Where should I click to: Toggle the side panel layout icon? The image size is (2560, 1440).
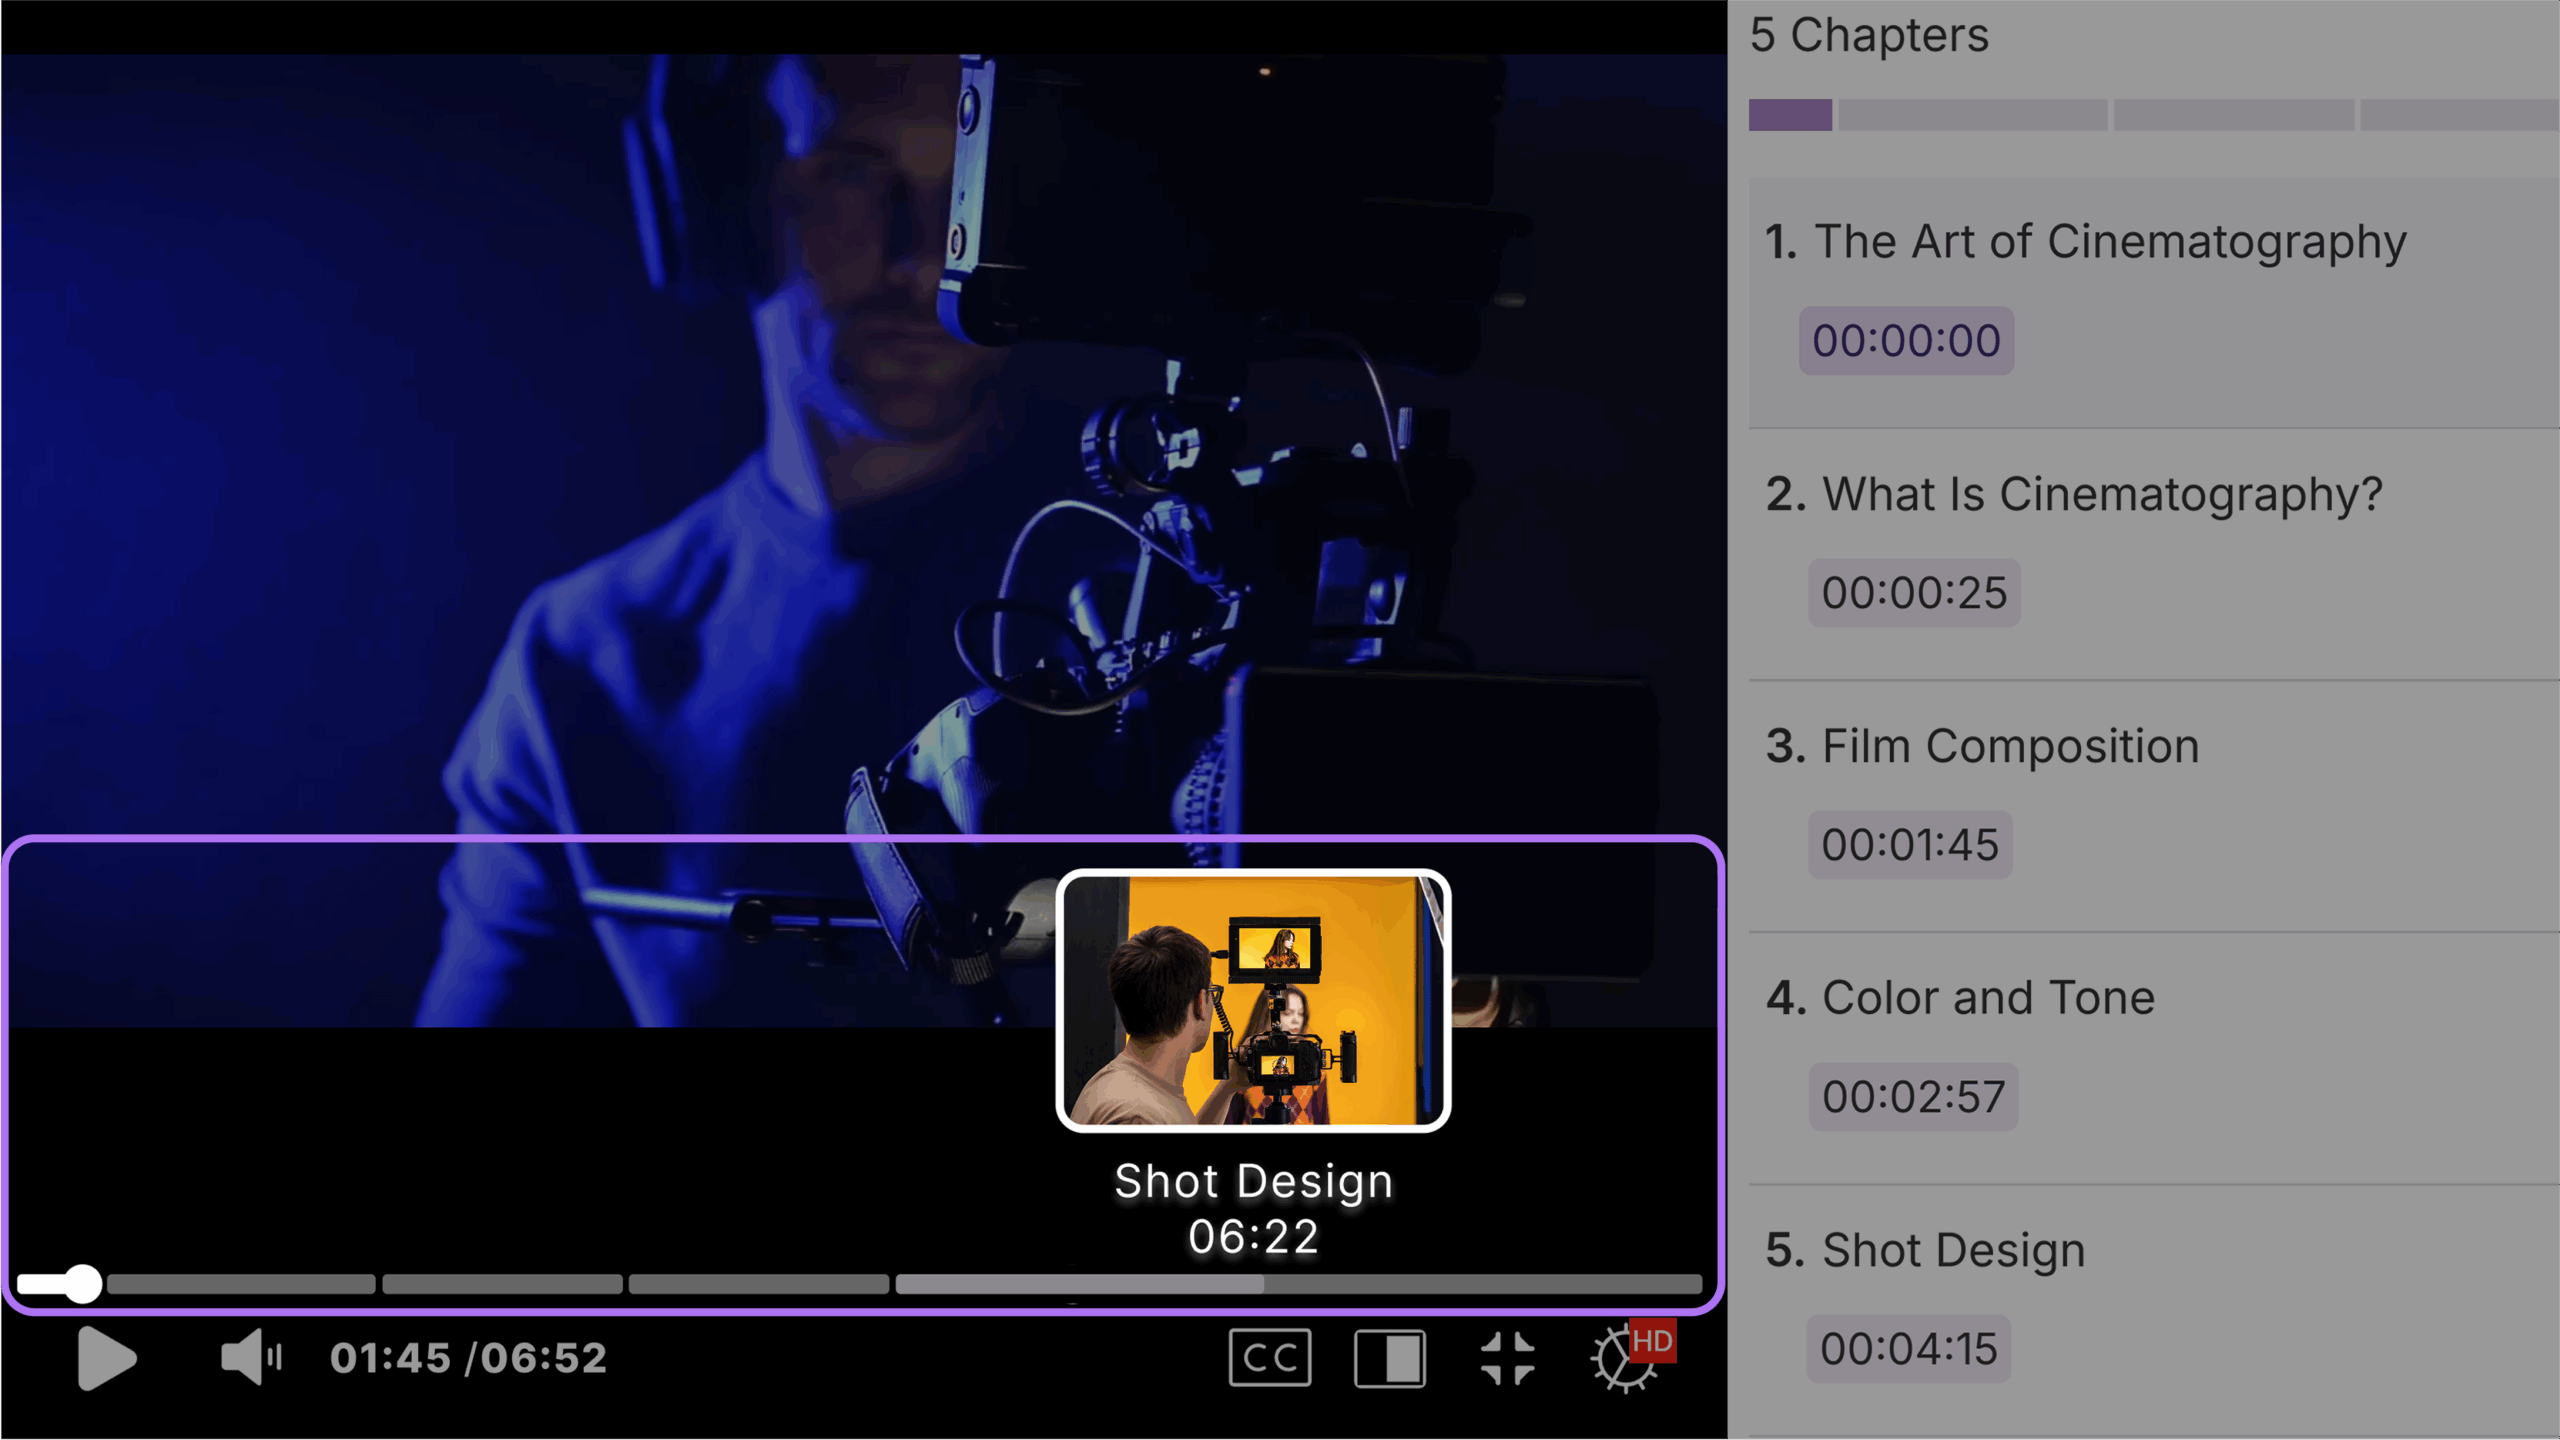[1389, 1358]
